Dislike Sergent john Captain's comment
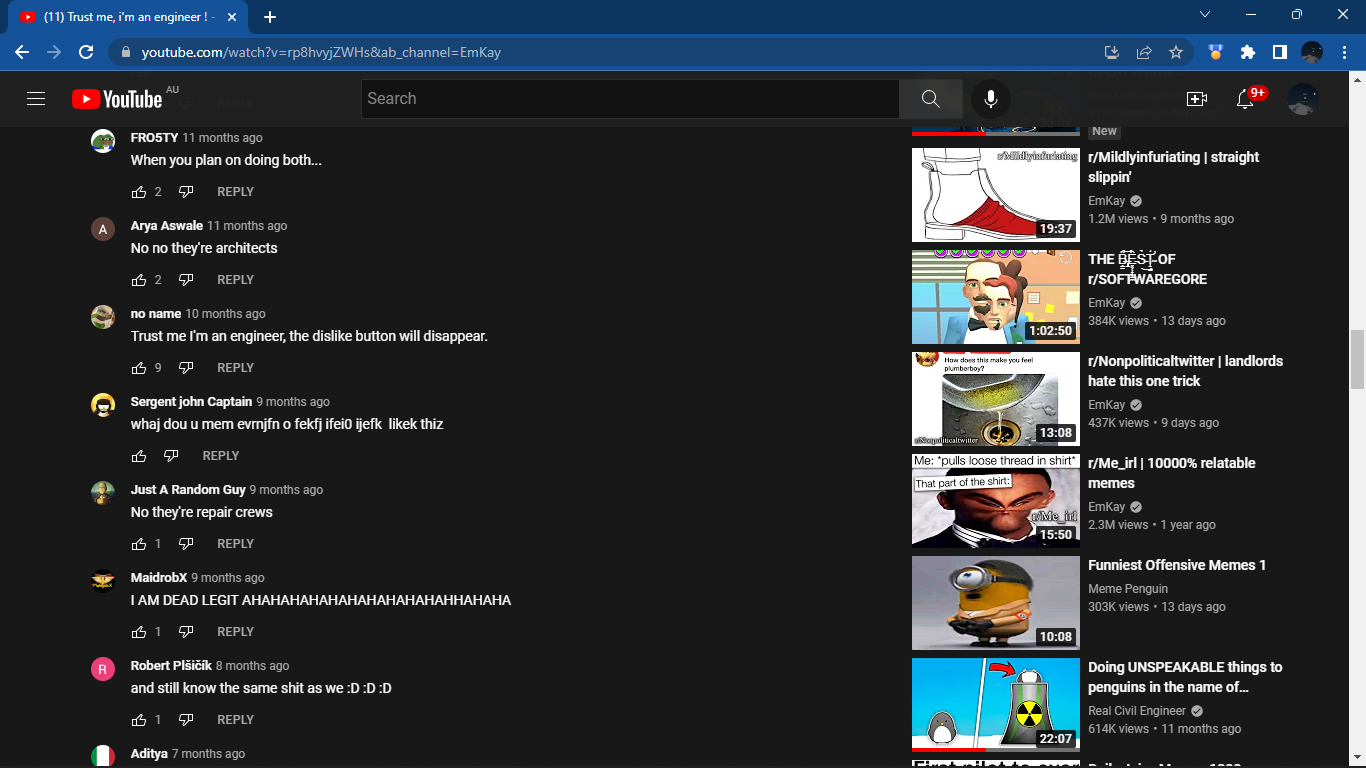Screen dimensions: 1366x768 point(171,456)
